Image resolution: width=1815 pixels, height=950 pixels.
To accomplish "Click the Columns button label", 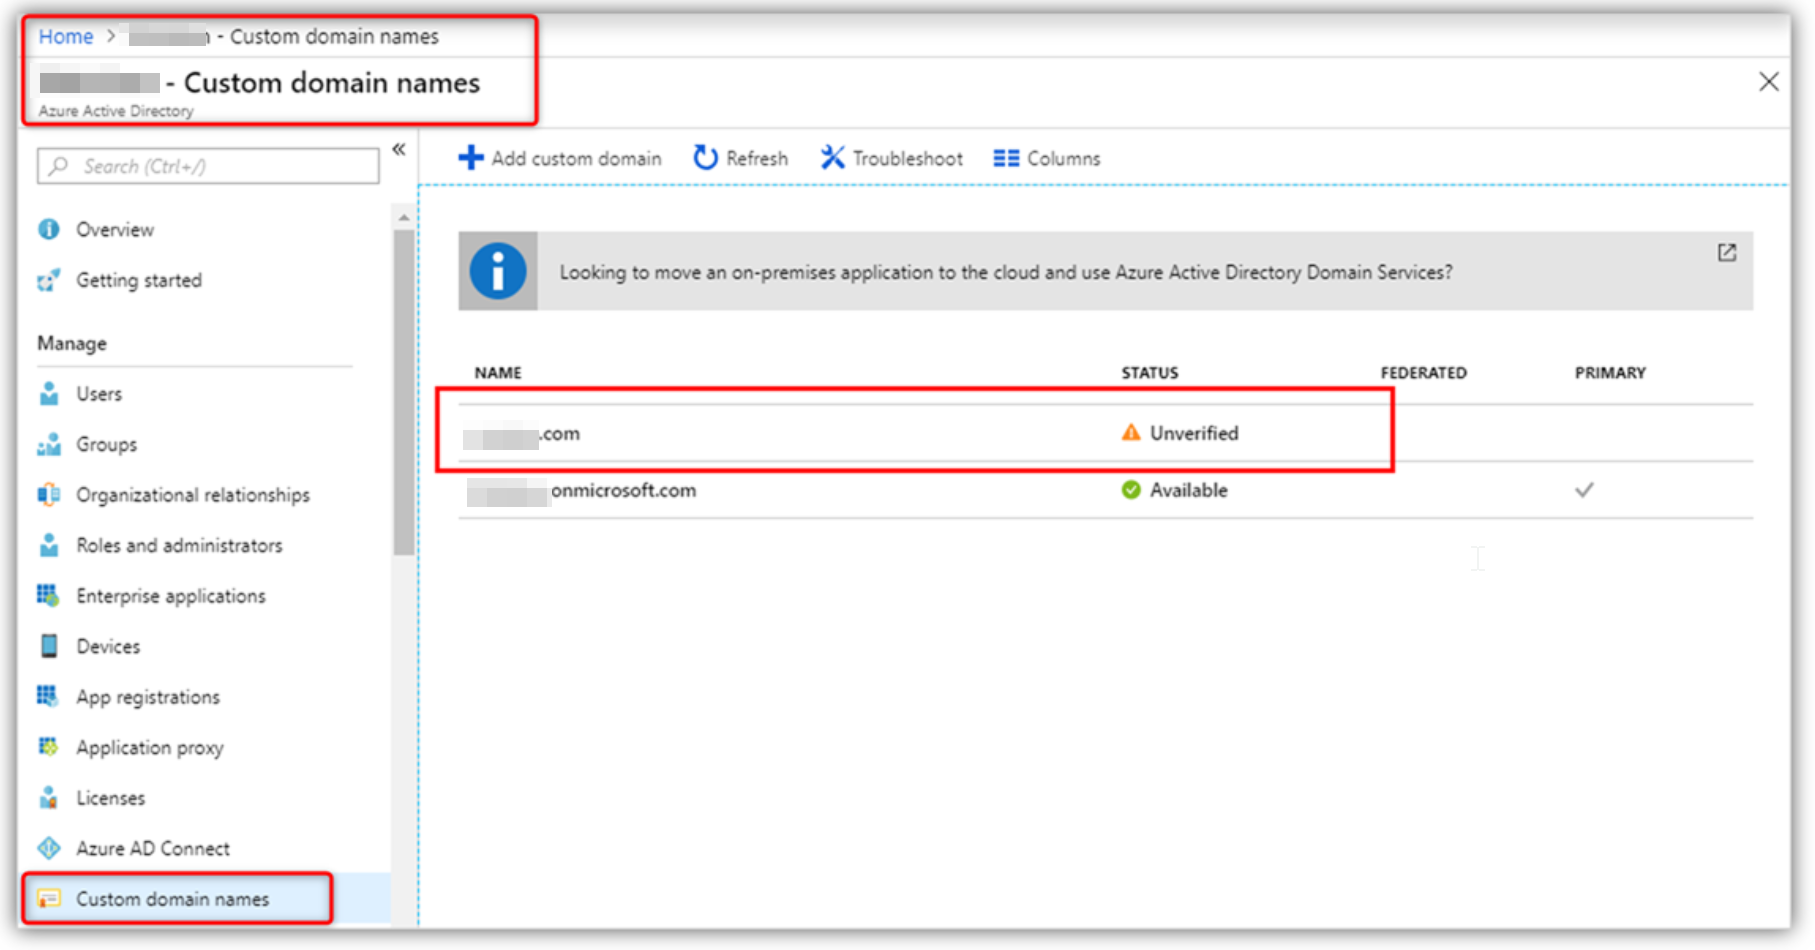I will tap(1064, 158).
